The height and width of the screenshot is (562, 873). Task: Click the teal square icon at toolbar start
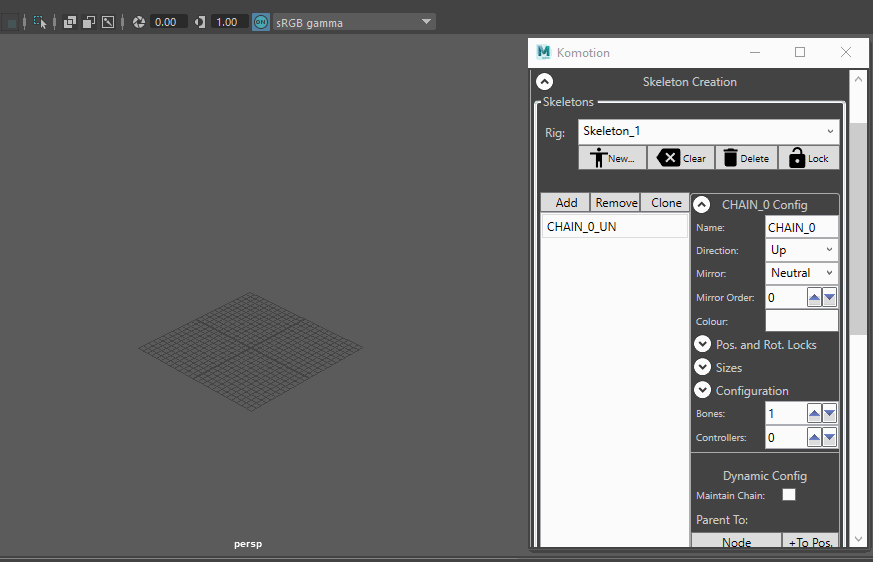point(11,23)
